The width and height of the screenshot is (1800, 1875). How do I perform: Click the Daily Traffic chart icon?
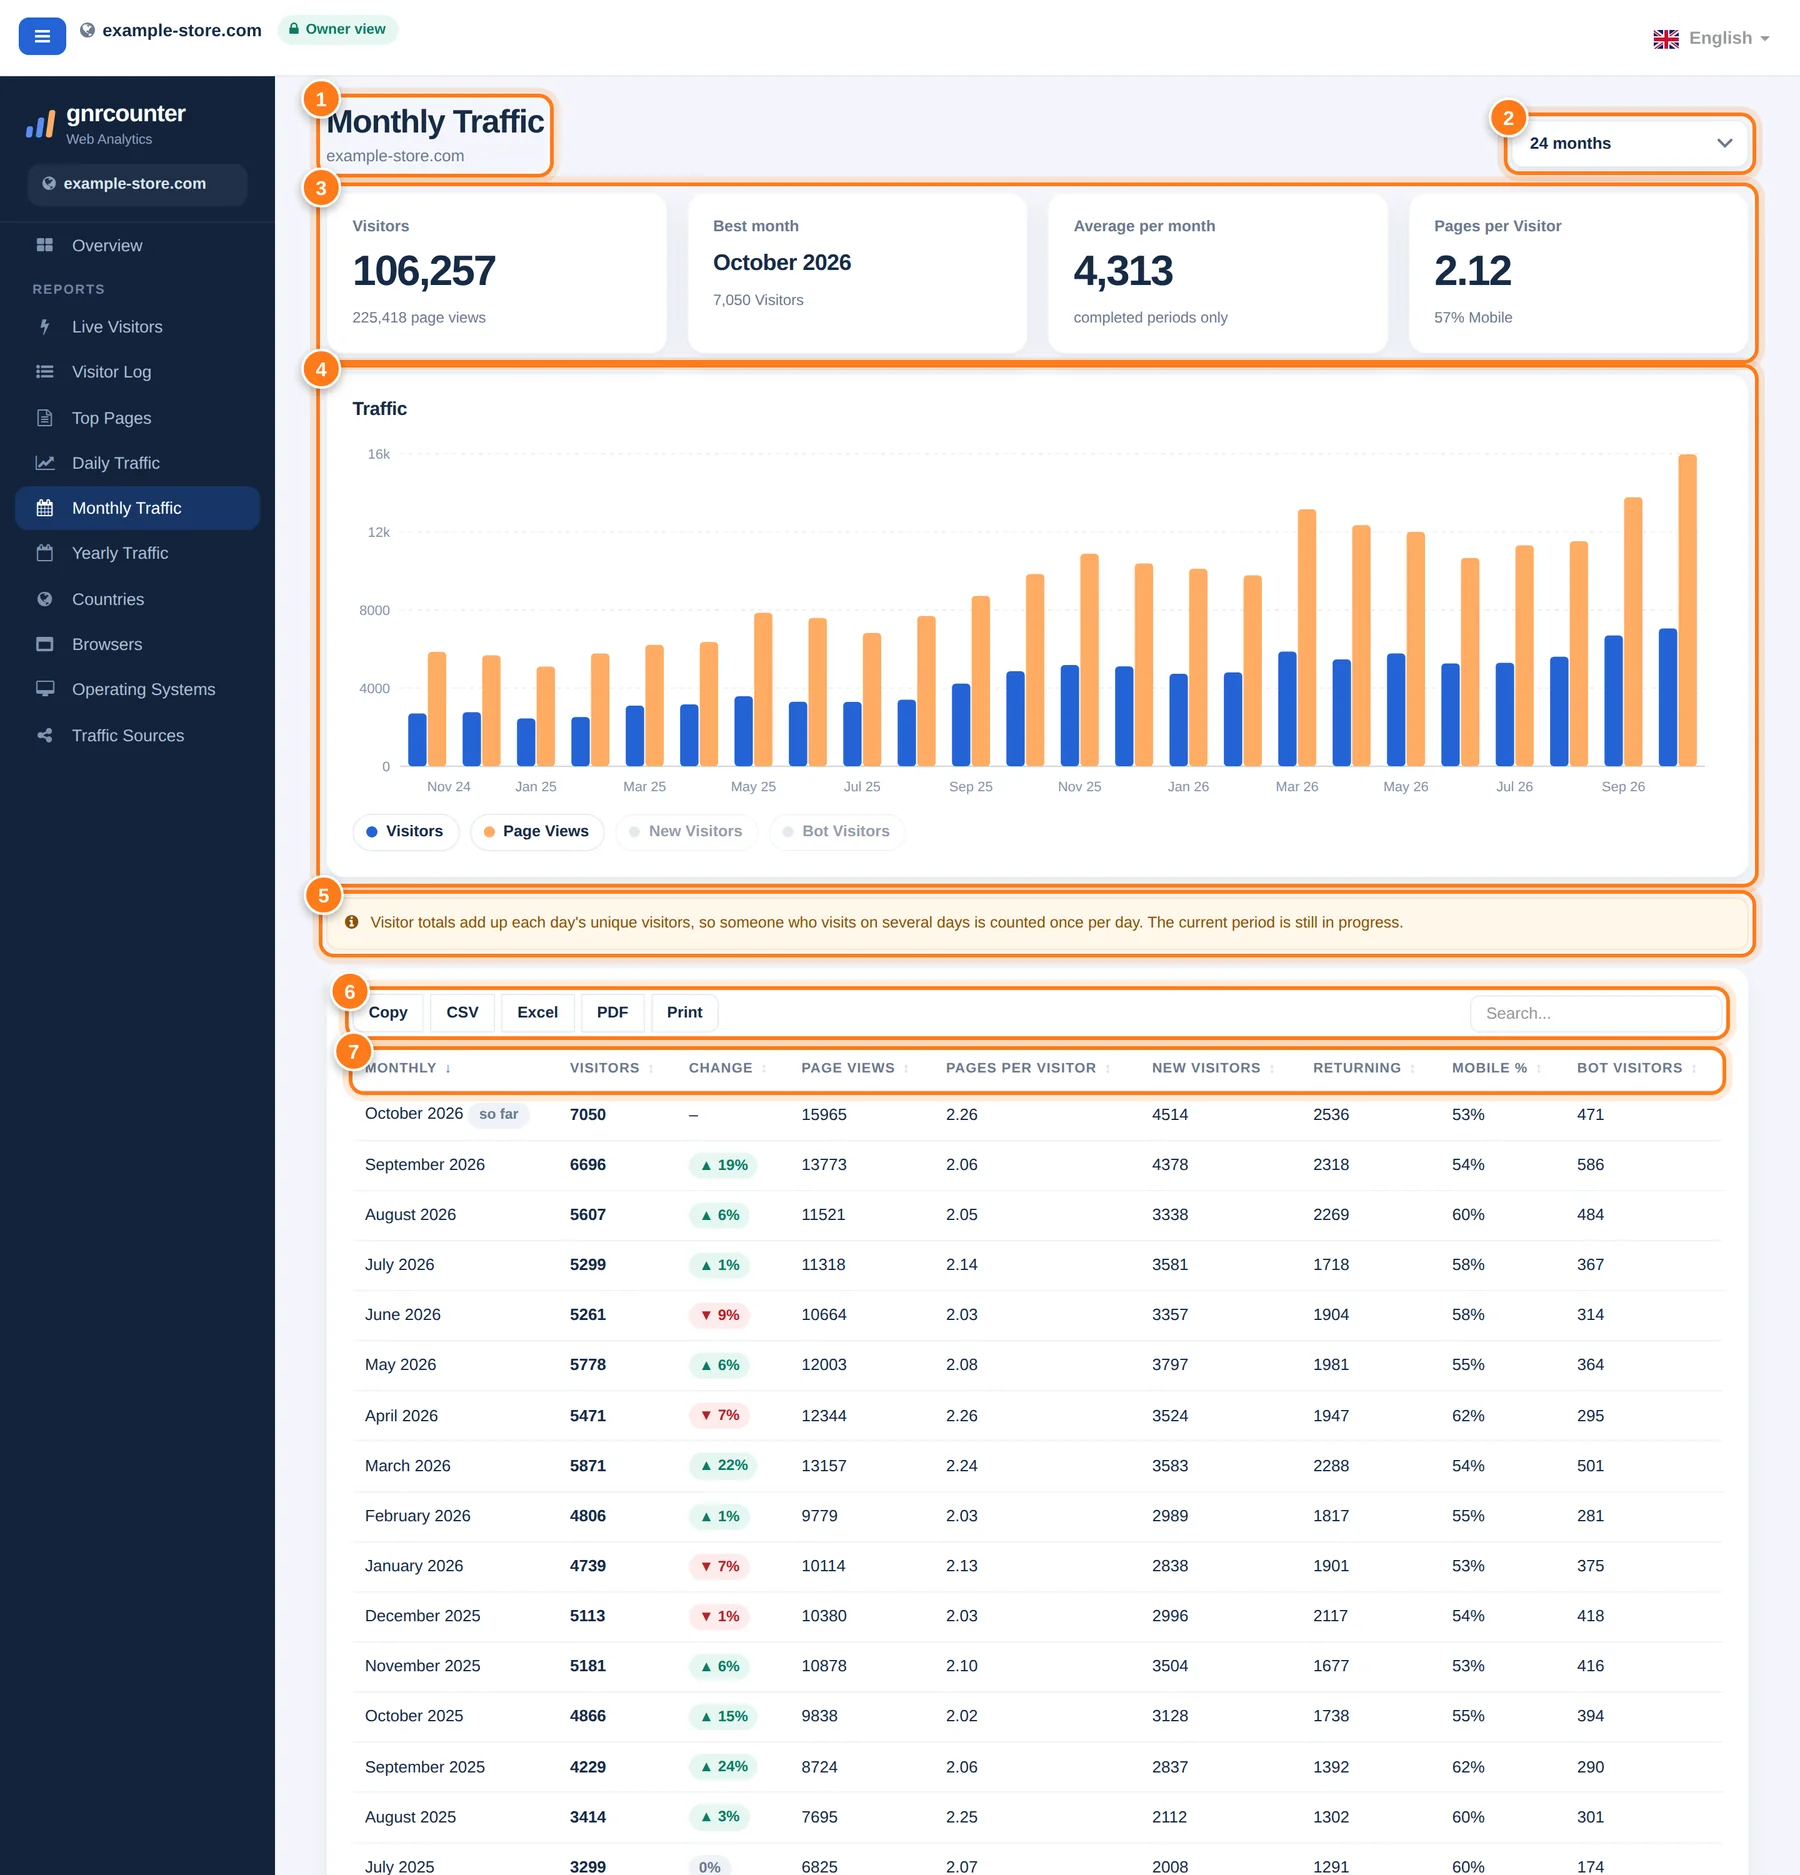click(45, 463)
